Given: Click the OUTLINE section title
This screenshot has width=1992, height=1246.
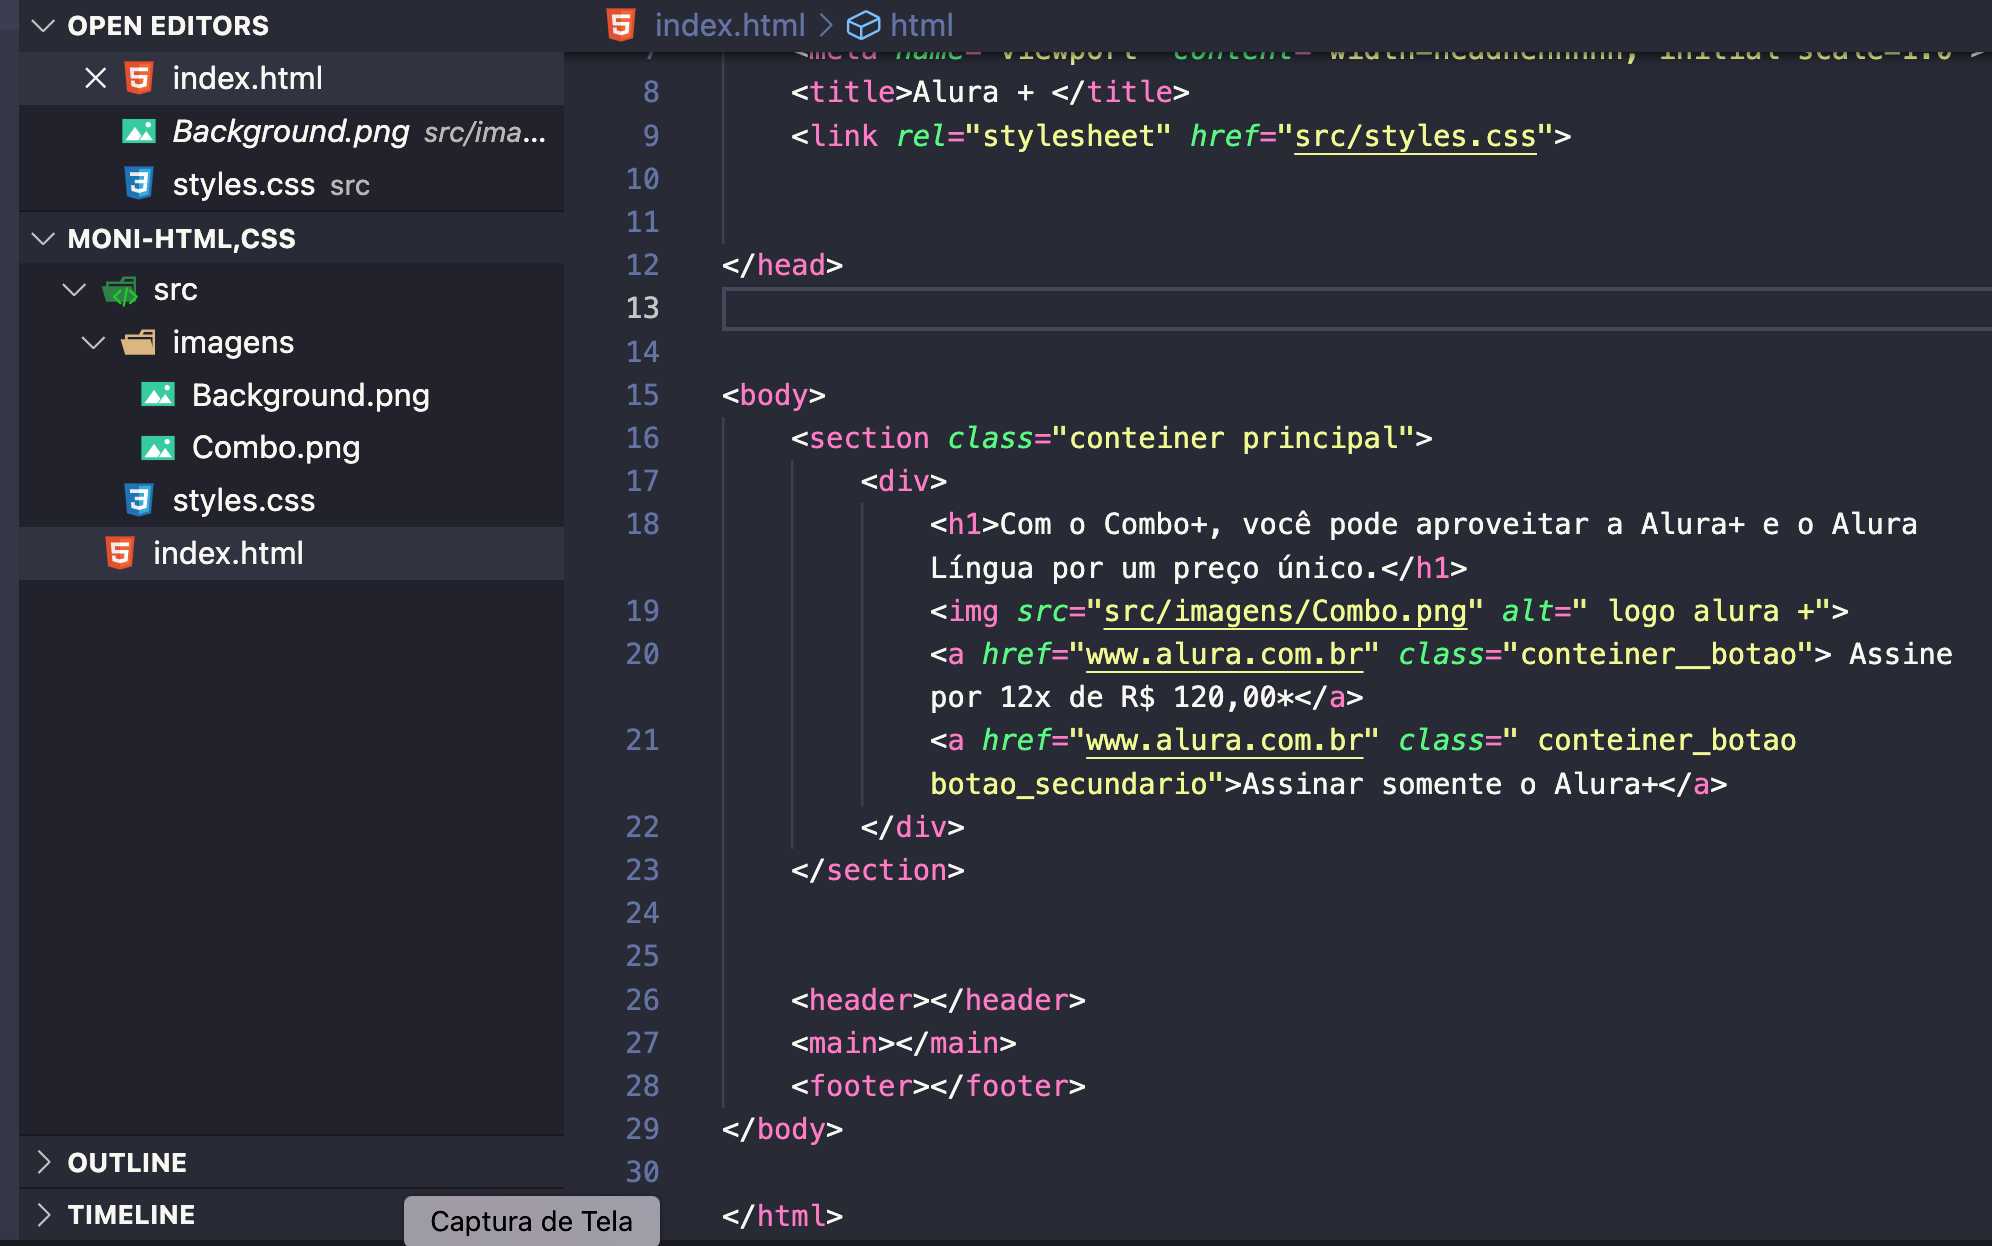Looking at the screenshot, I should pyautogui.click(x=127, y=1162).
